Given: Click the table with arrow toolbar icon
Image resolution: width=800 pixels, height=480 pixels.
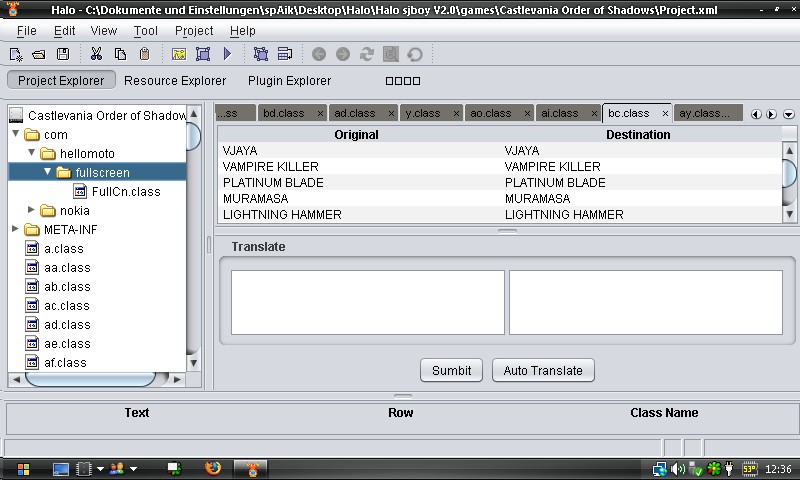Looking at the screenshot, I should point(285,54).
